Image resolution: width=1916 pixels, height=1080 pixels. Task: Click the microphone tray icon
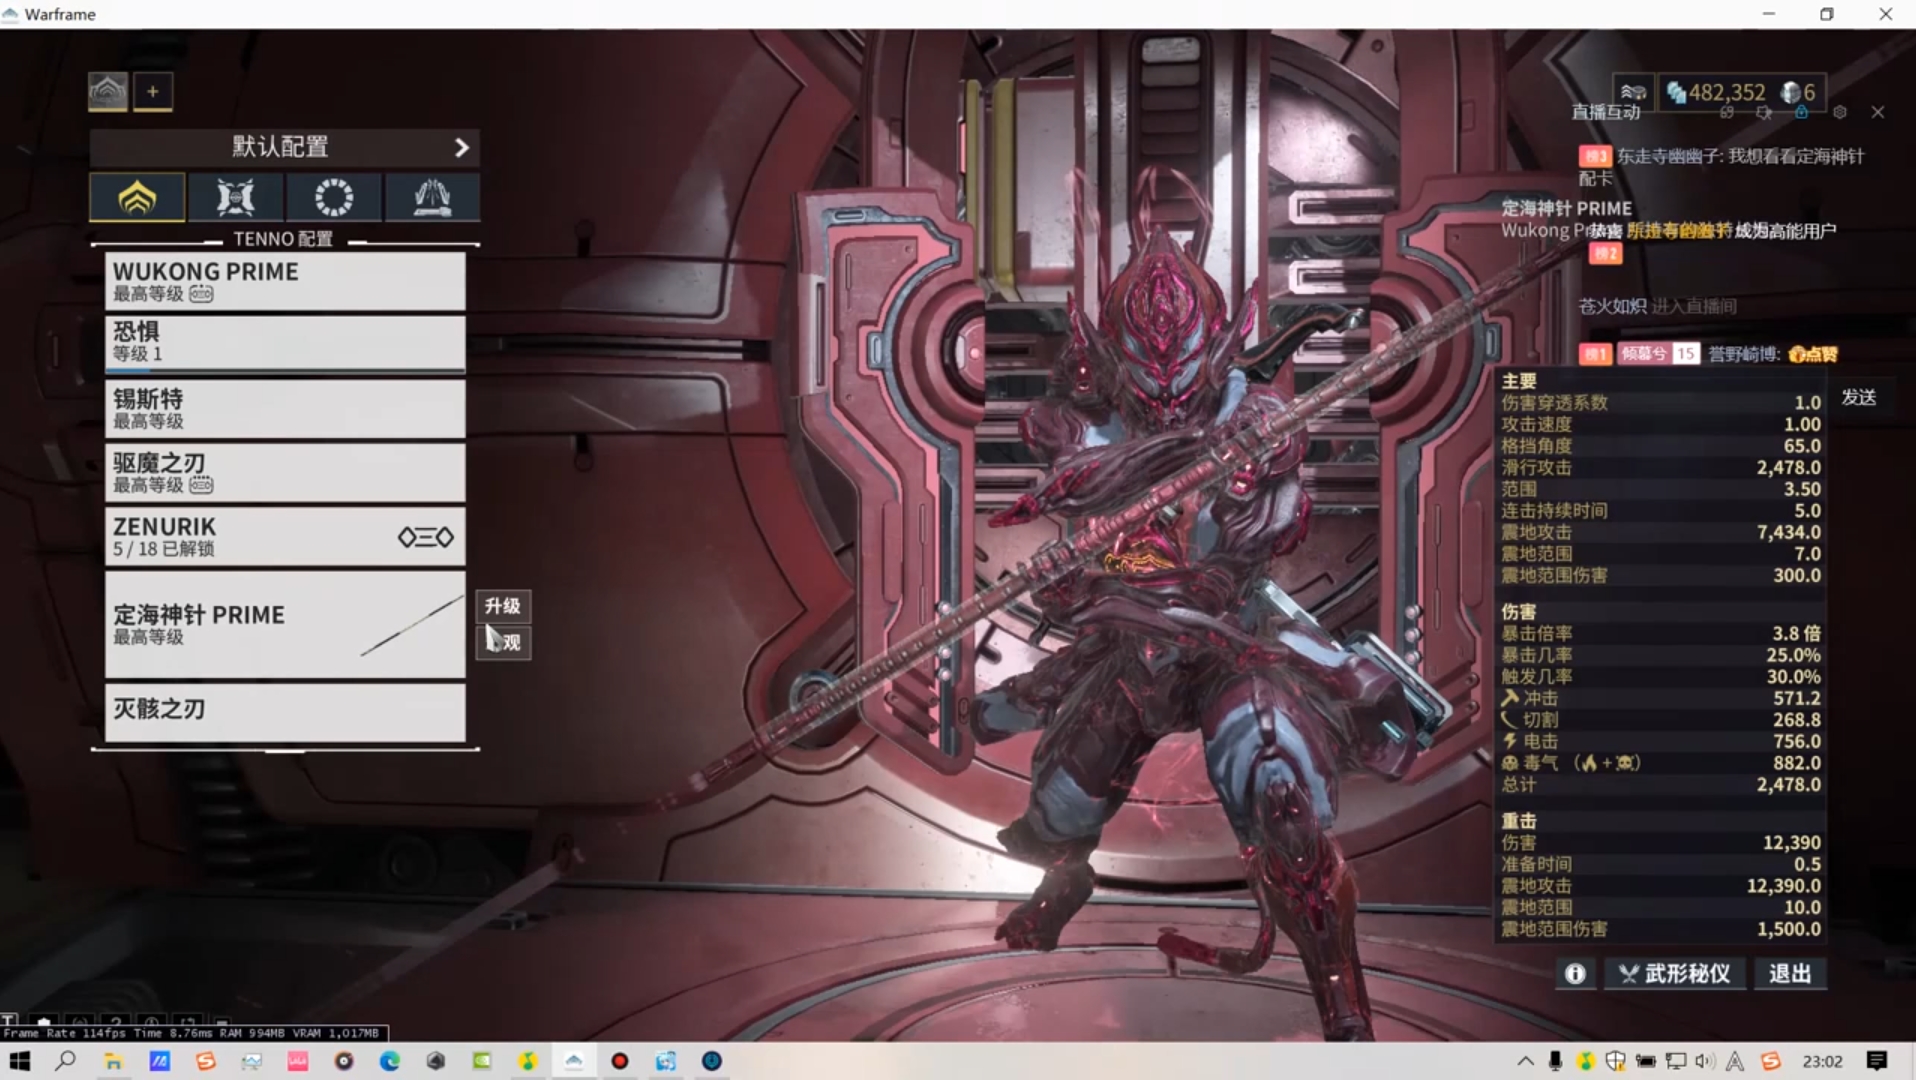coord(1555,1061)
